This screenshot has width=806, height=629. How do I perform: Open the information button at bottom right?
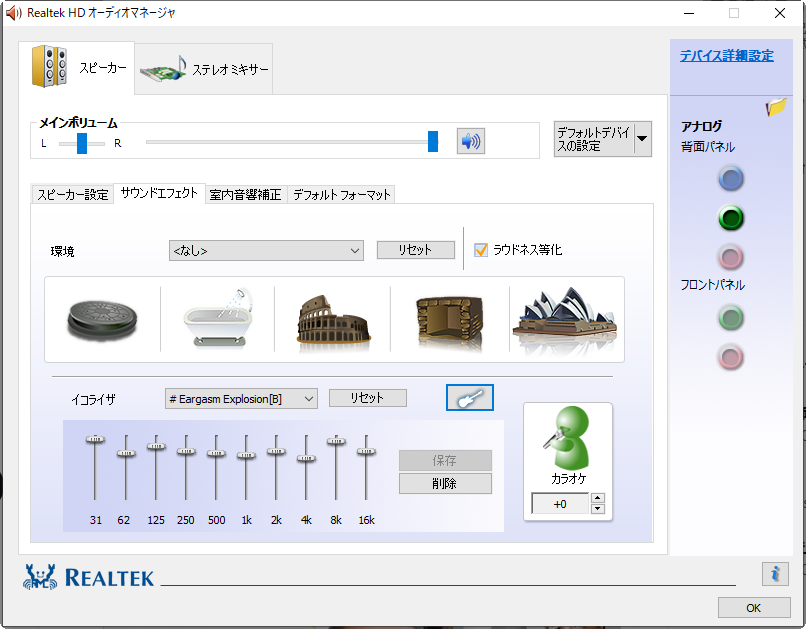(775, 573)
